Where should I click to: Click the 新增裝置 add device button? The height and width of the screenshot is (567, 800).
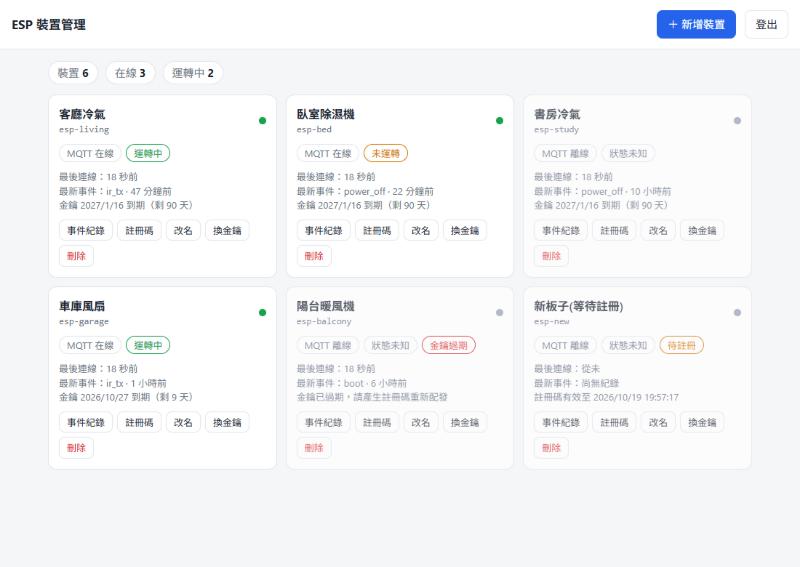click(696, 24)
